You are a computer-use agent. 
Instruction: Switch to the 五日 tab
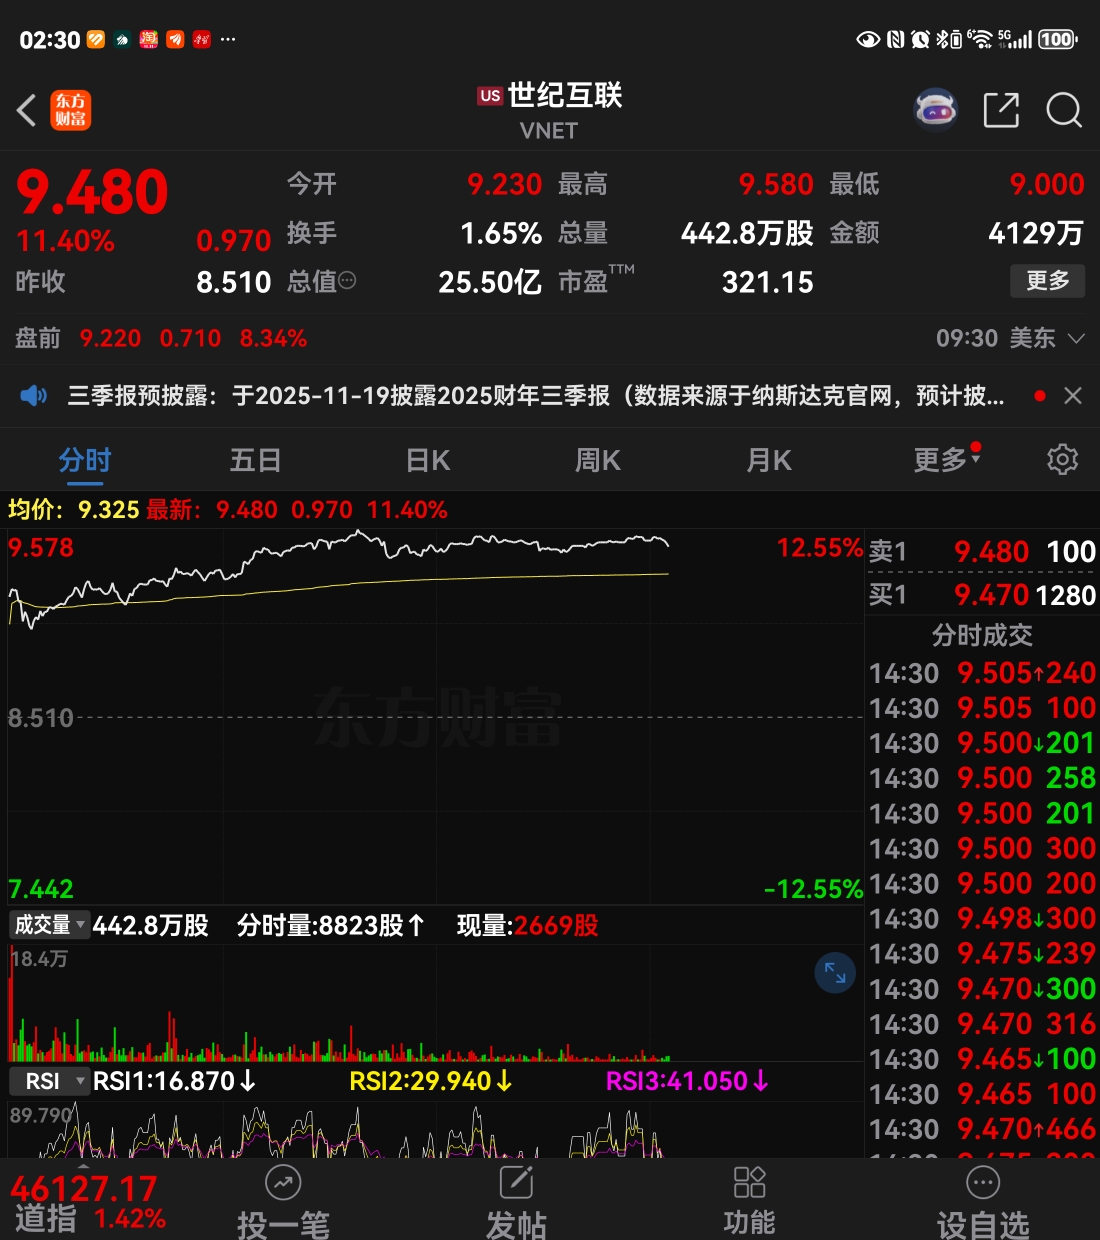255,460
